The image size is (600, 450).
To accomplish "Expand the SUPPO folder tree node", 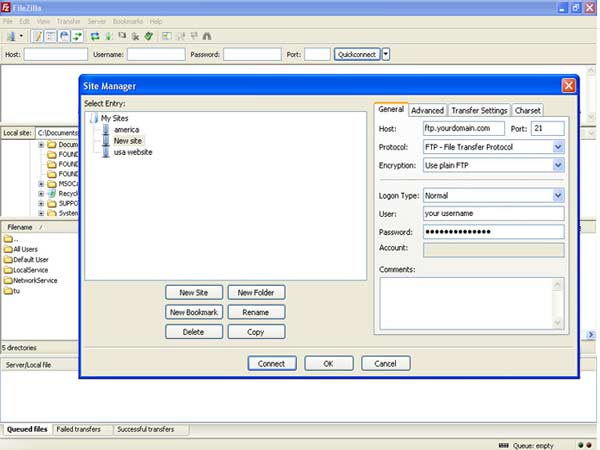I will tap(41, 204).
